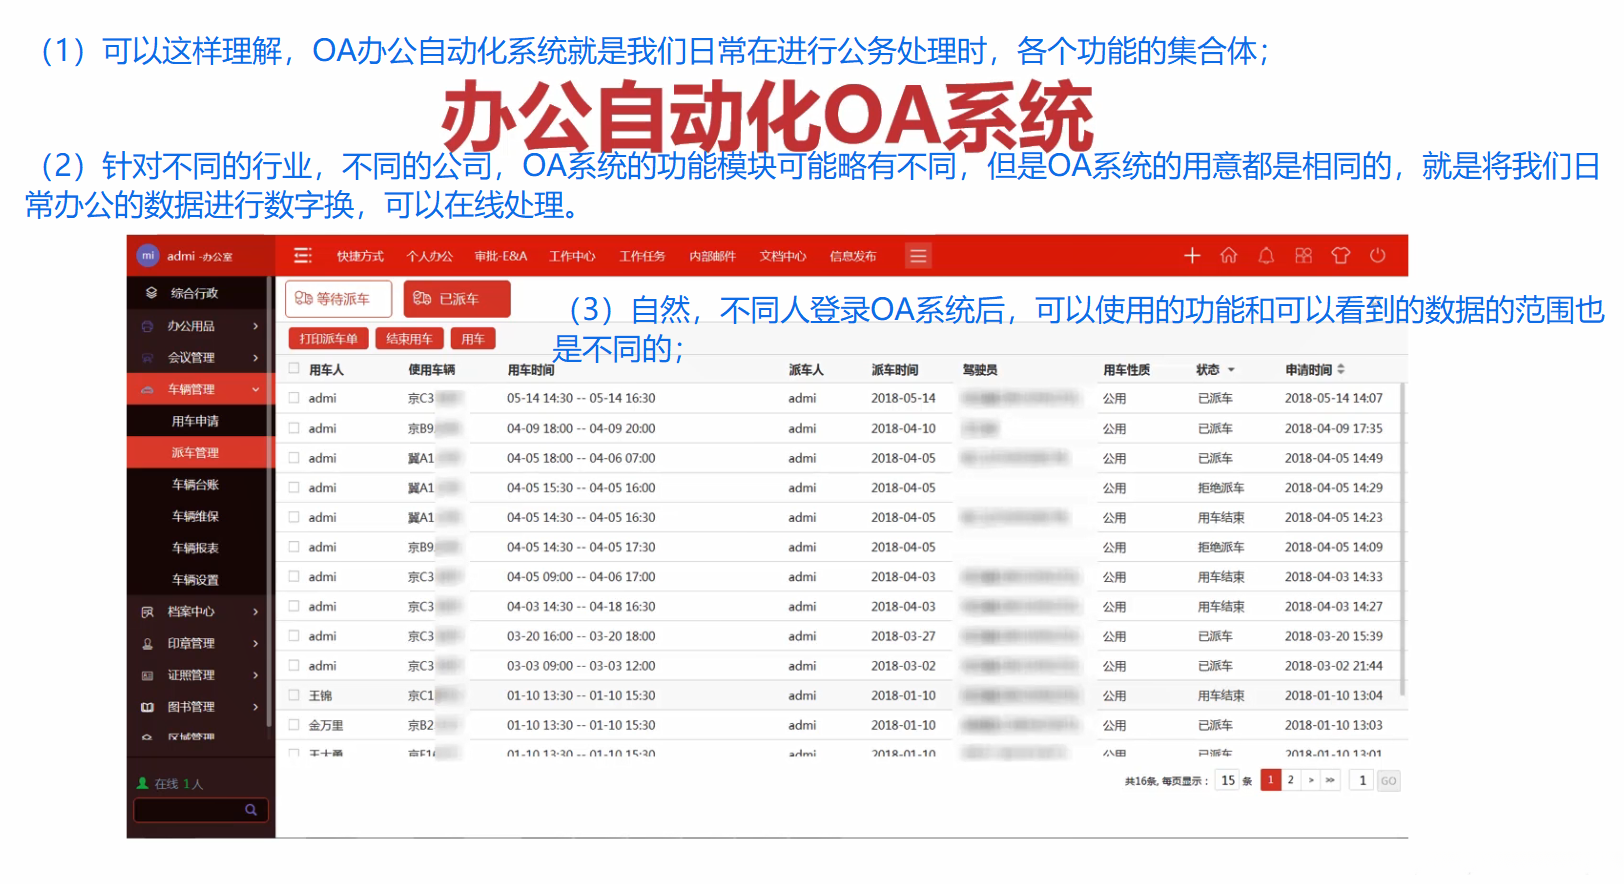1624x884 pixels.
Task: Check the row for 王锦
Action: pyautogui.click(x=294, y=695)
